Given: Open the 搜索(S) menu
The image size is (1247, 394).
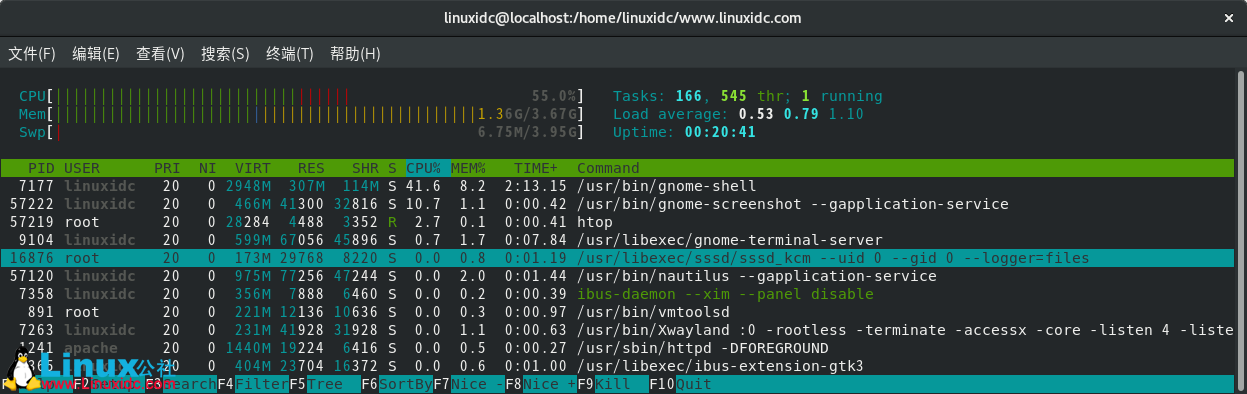Looking at the screenshot, I should 225,54.
